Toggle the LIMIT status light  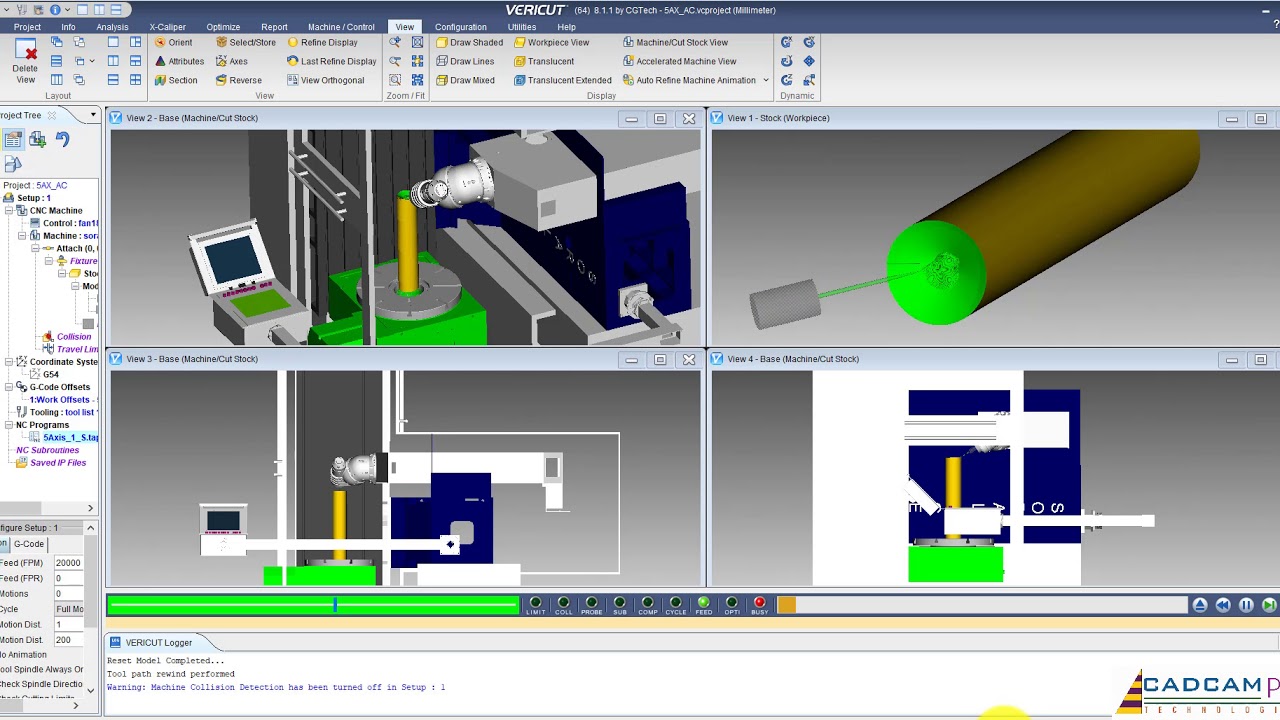[535, 605]
